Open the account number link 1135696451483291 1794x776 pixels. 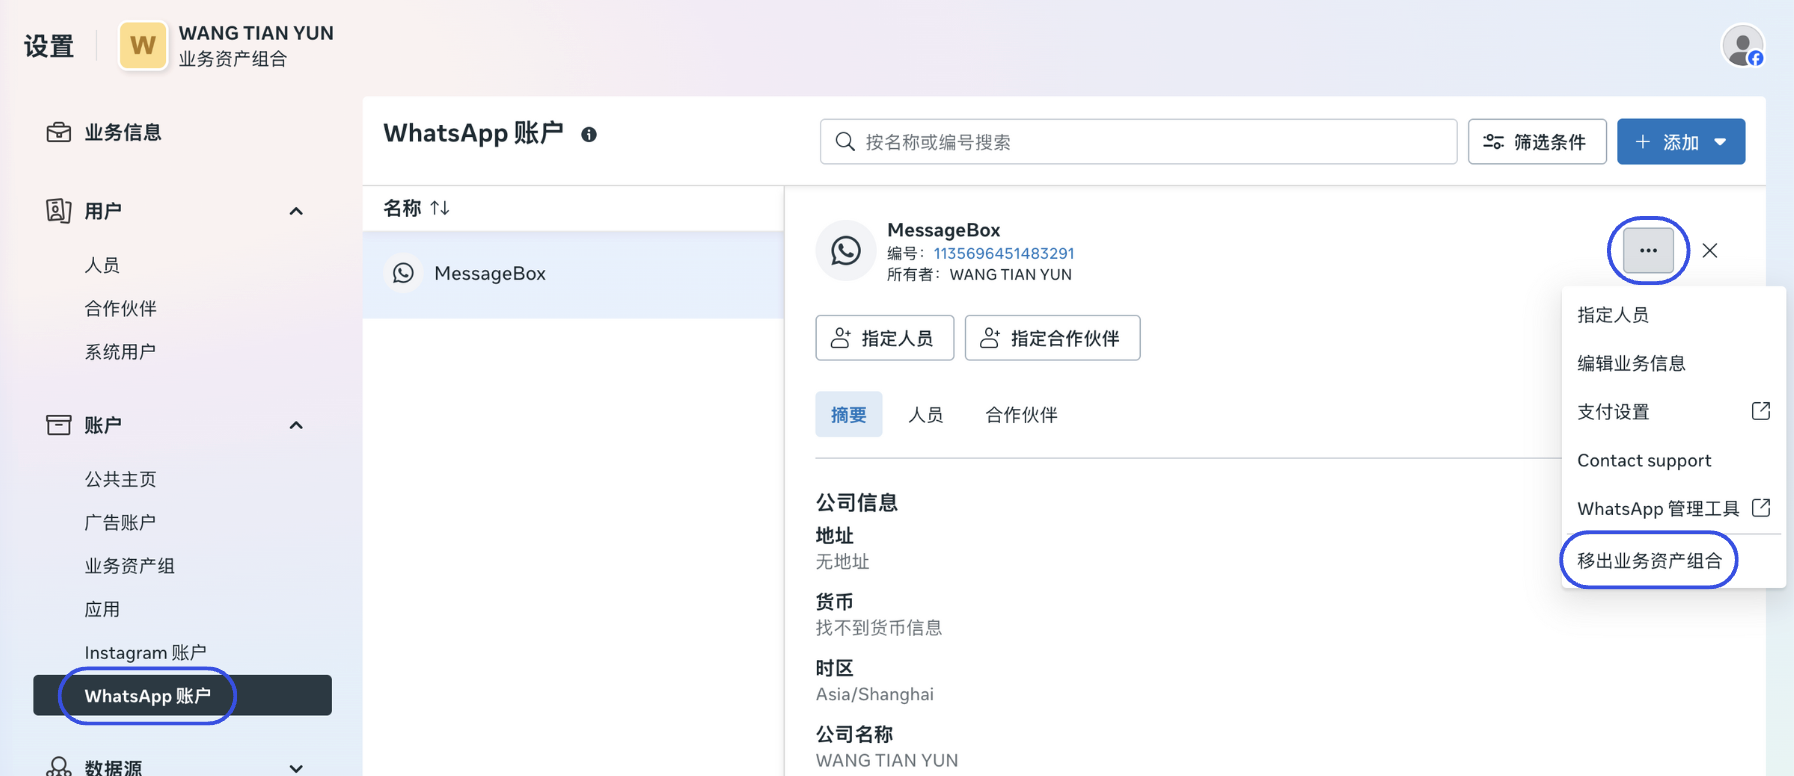(1003, 254)
